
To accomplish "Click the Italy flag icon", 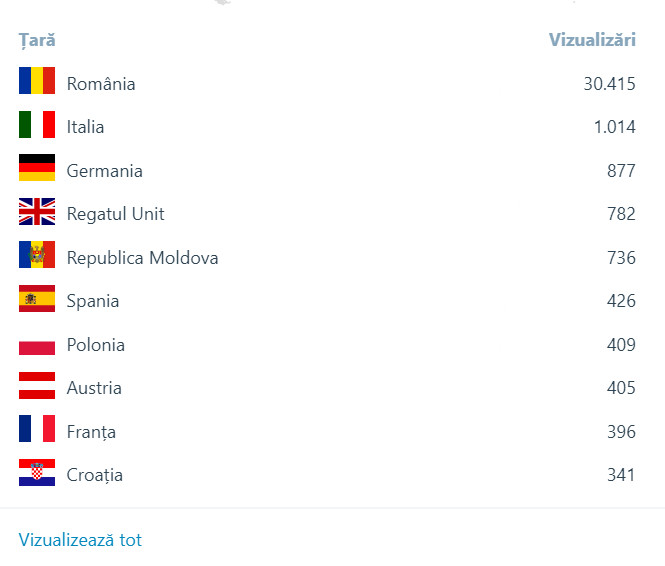I will (37, 125).
